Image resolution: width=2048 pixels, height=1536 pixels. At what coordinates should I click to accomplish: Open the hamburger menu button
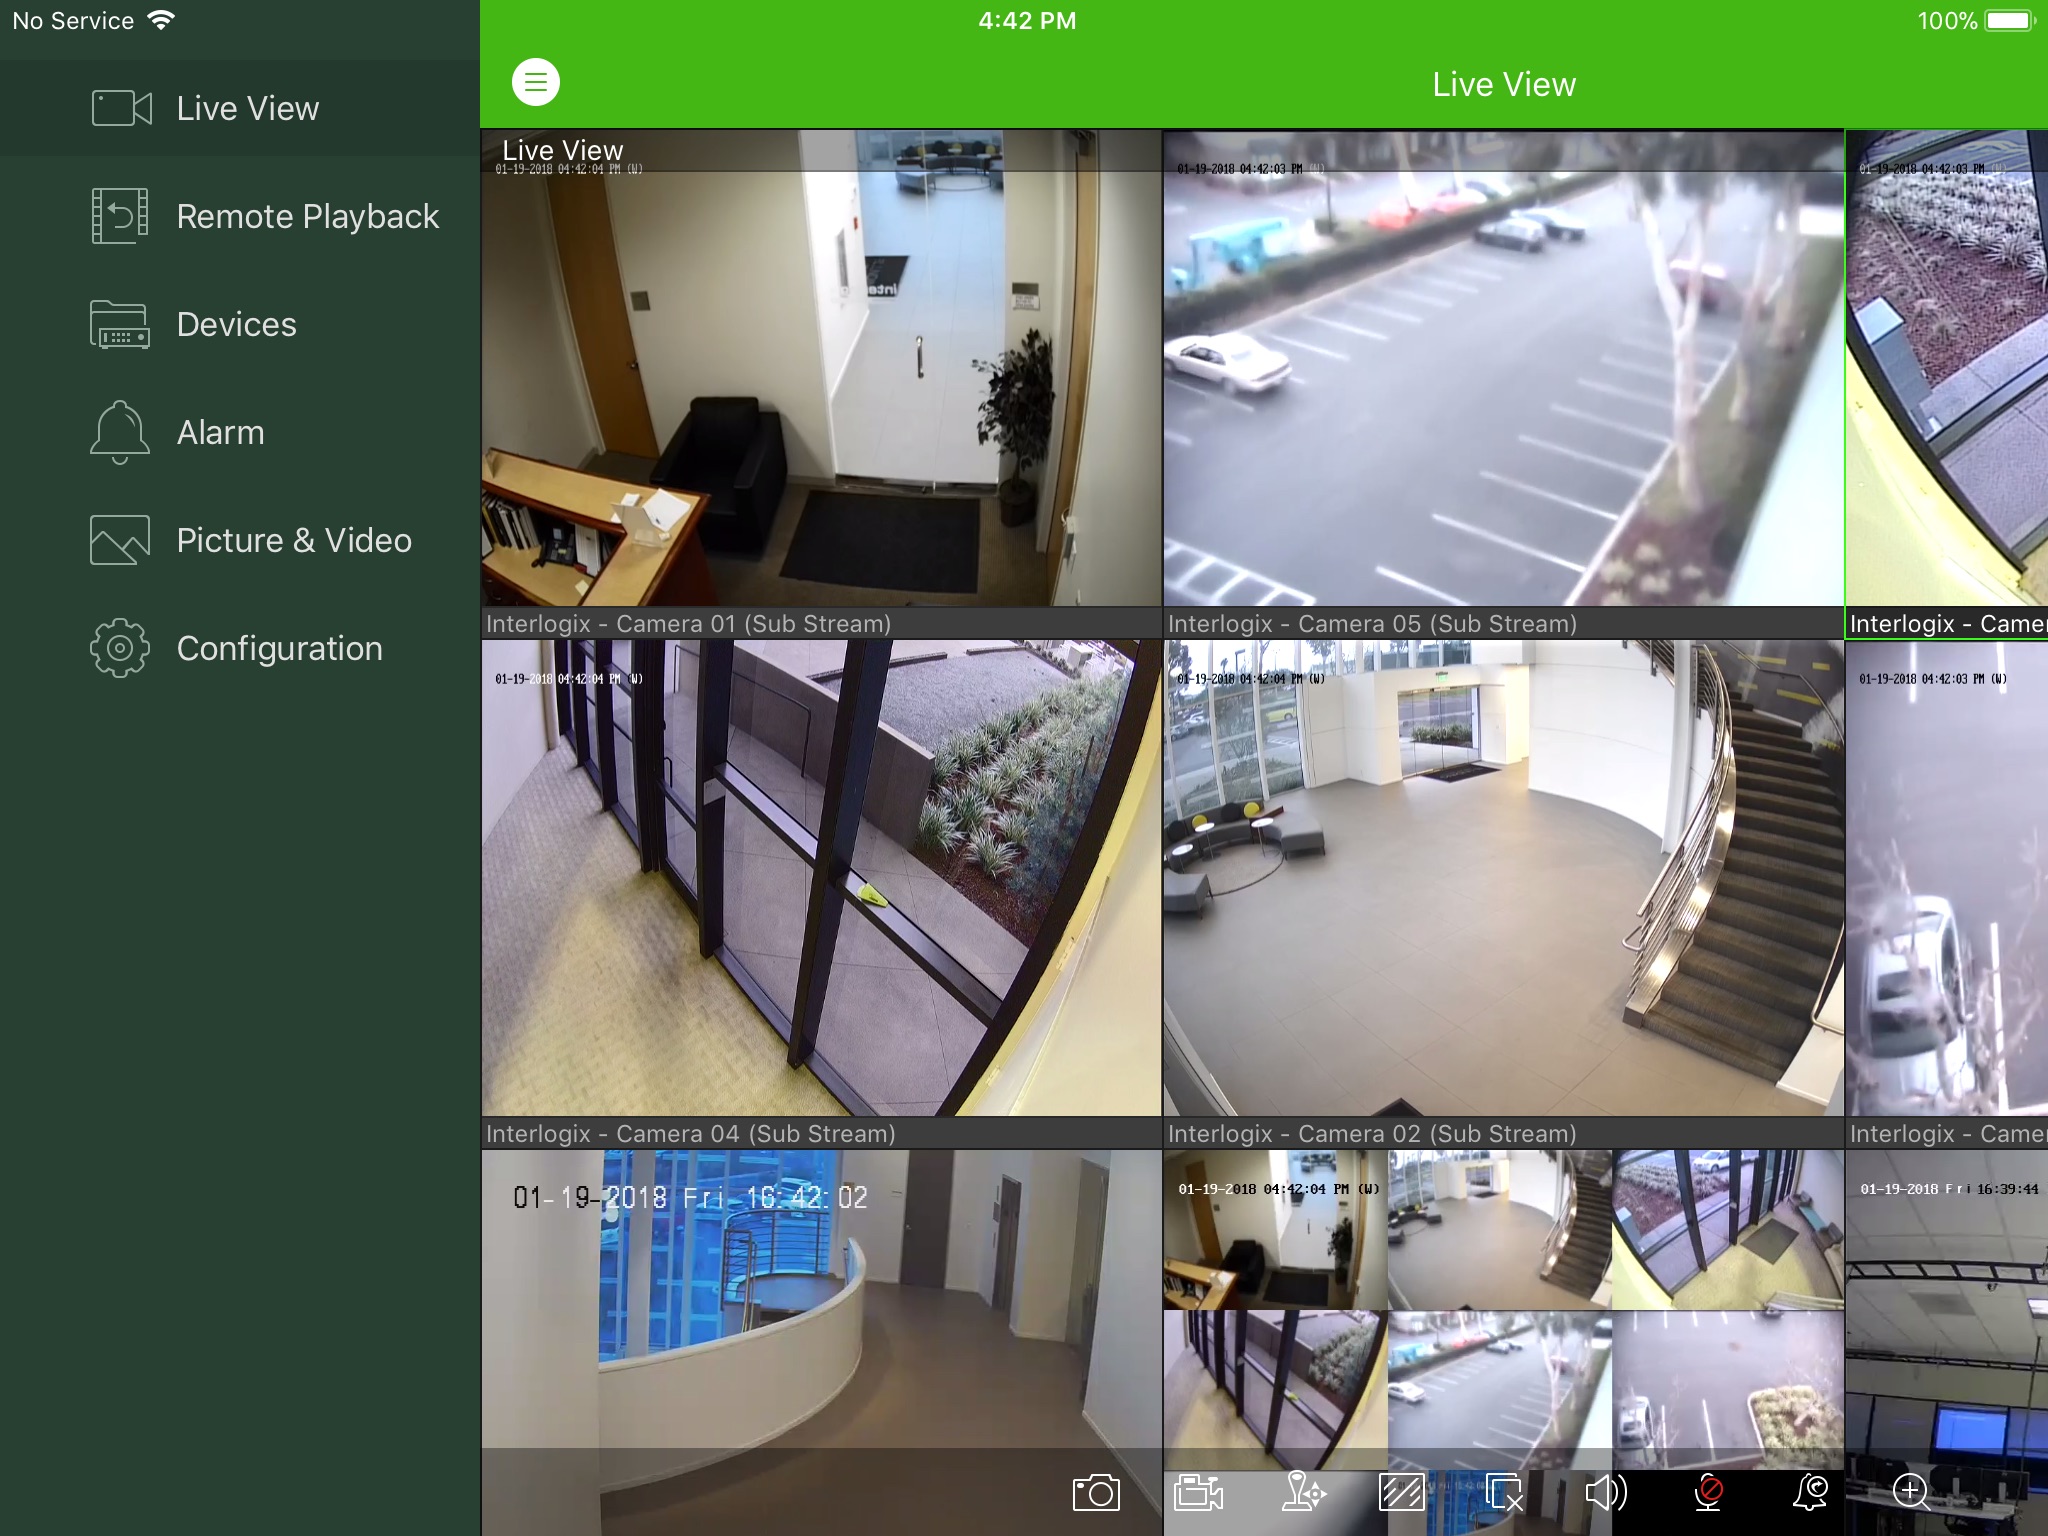point(535,82)
